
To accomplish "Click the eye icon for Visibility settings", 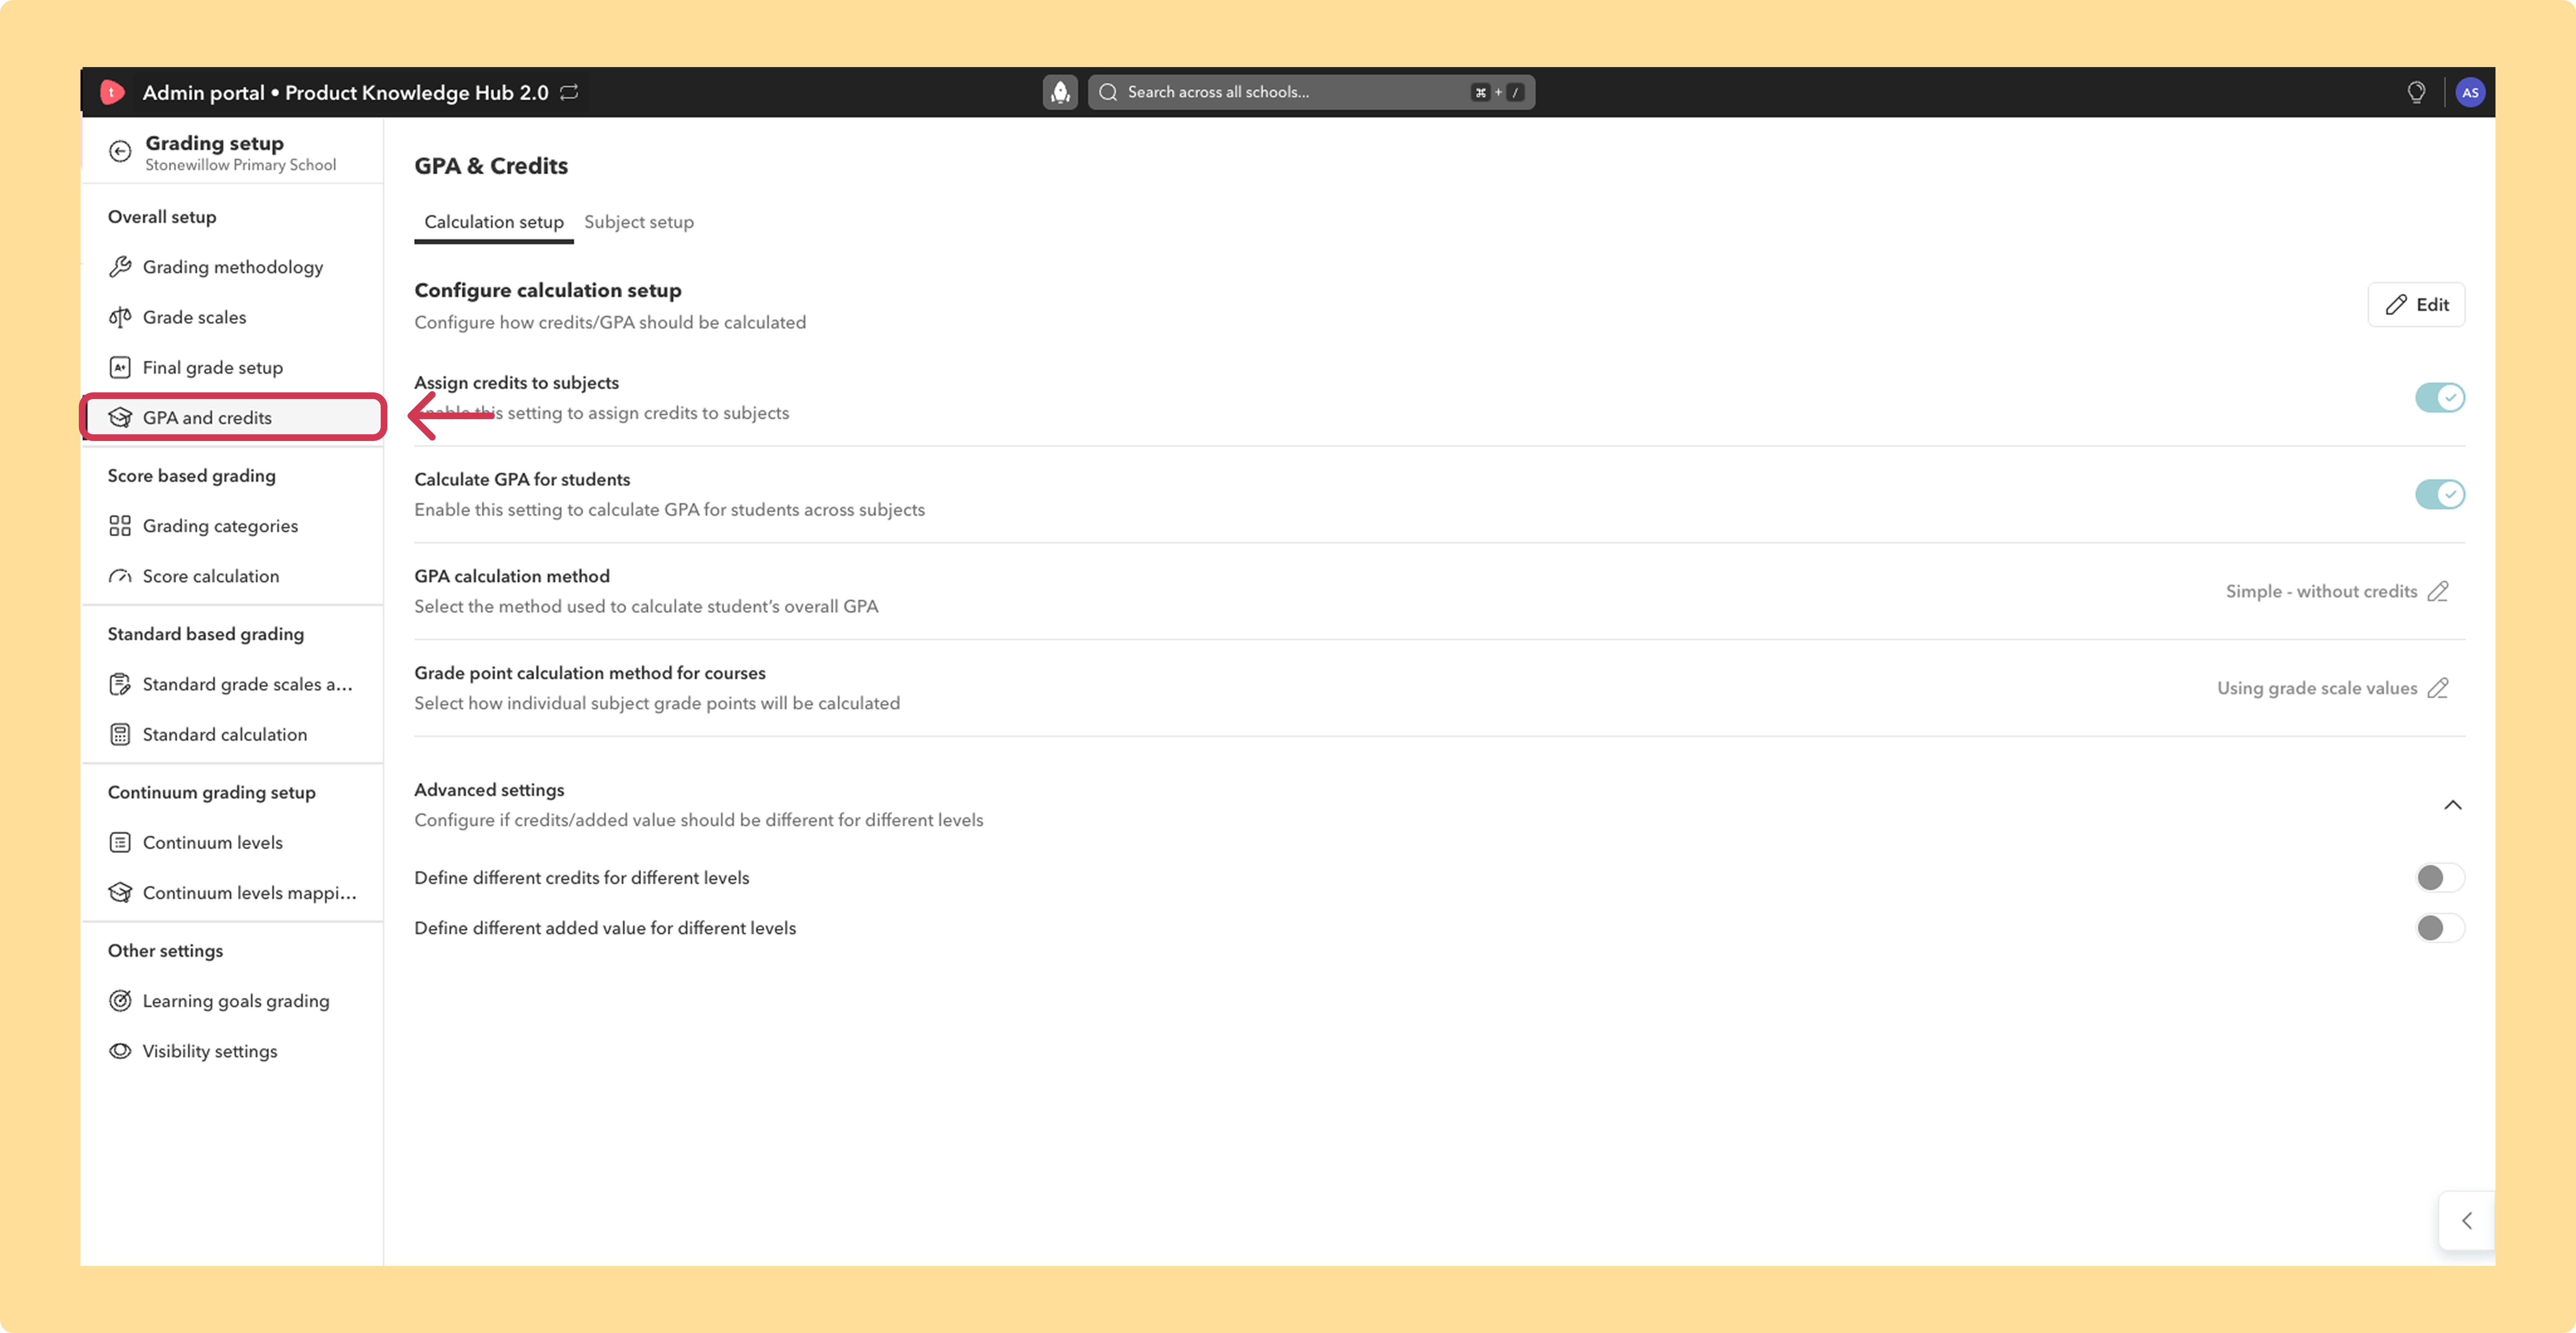I will [120, 1051].
